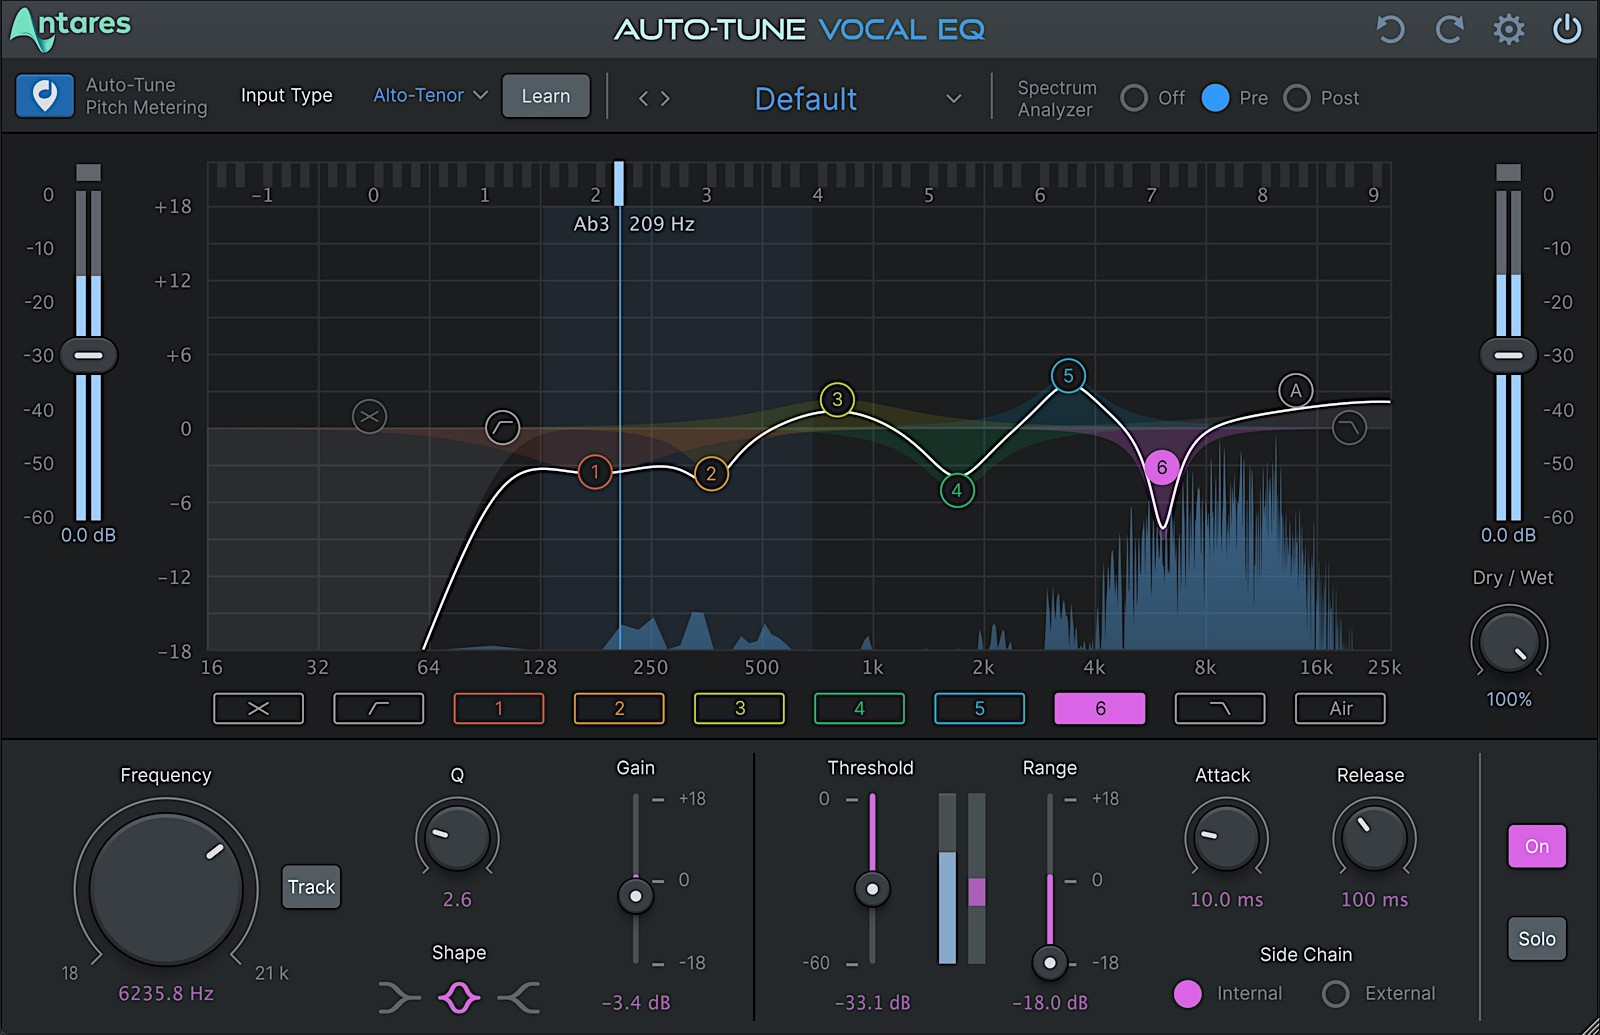Select band 1 tab
The height and width of the screenshot is (1035, 1600).
[x=499, y=708]
